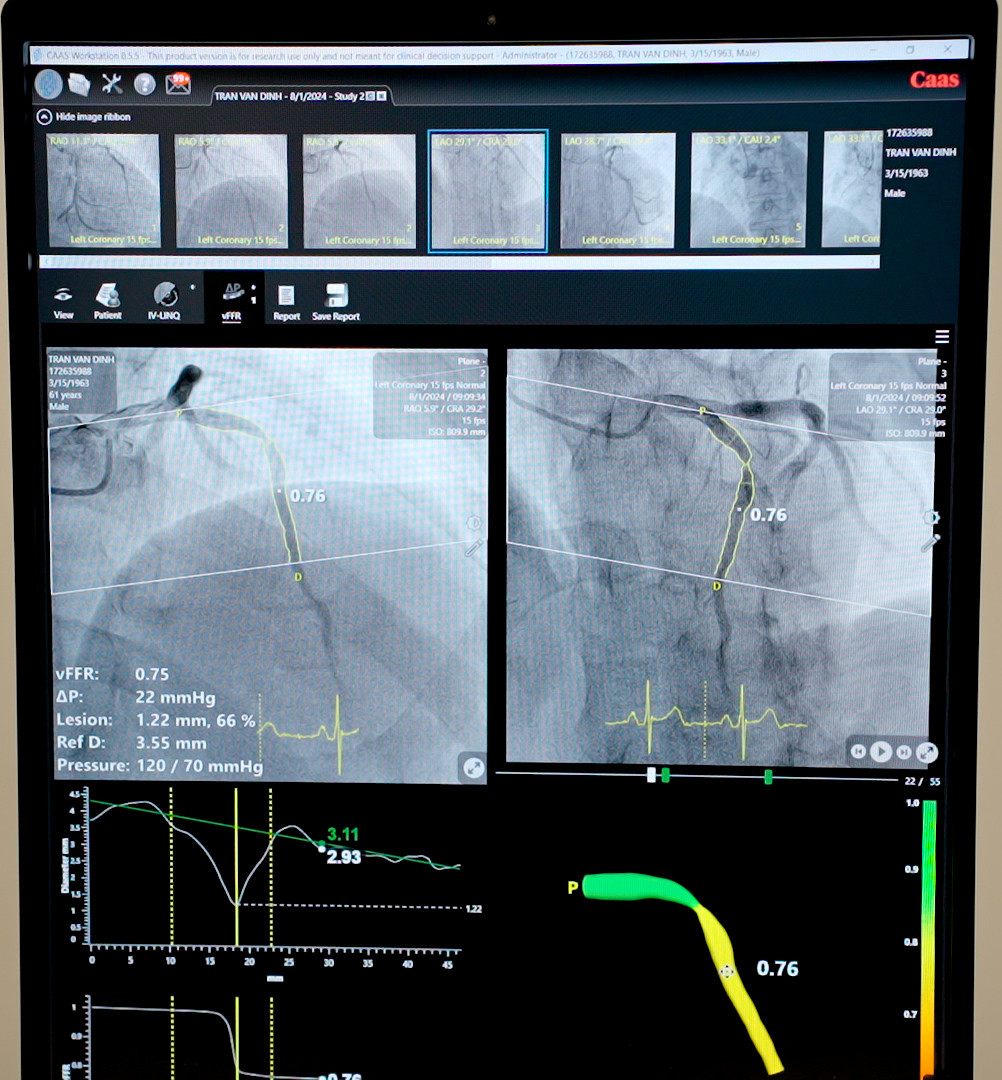Open the Report toolbar icon
This screenshot has width=1002, height=1080.
[x=286, y=298]
